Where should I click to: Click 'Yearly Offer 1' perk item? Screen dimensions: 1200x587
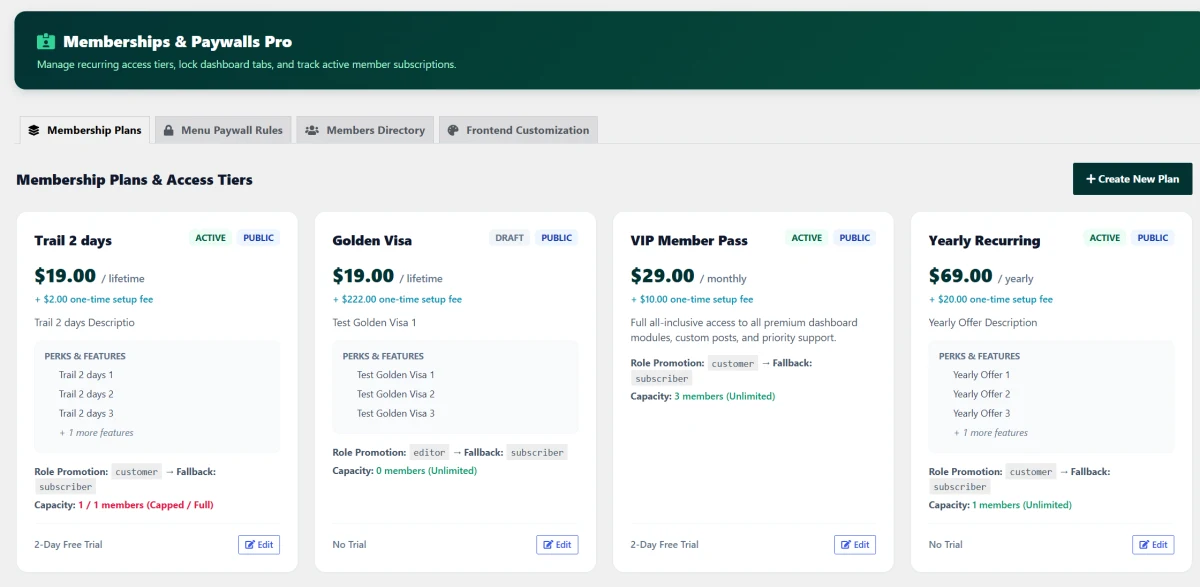click(x=981, y=375)
